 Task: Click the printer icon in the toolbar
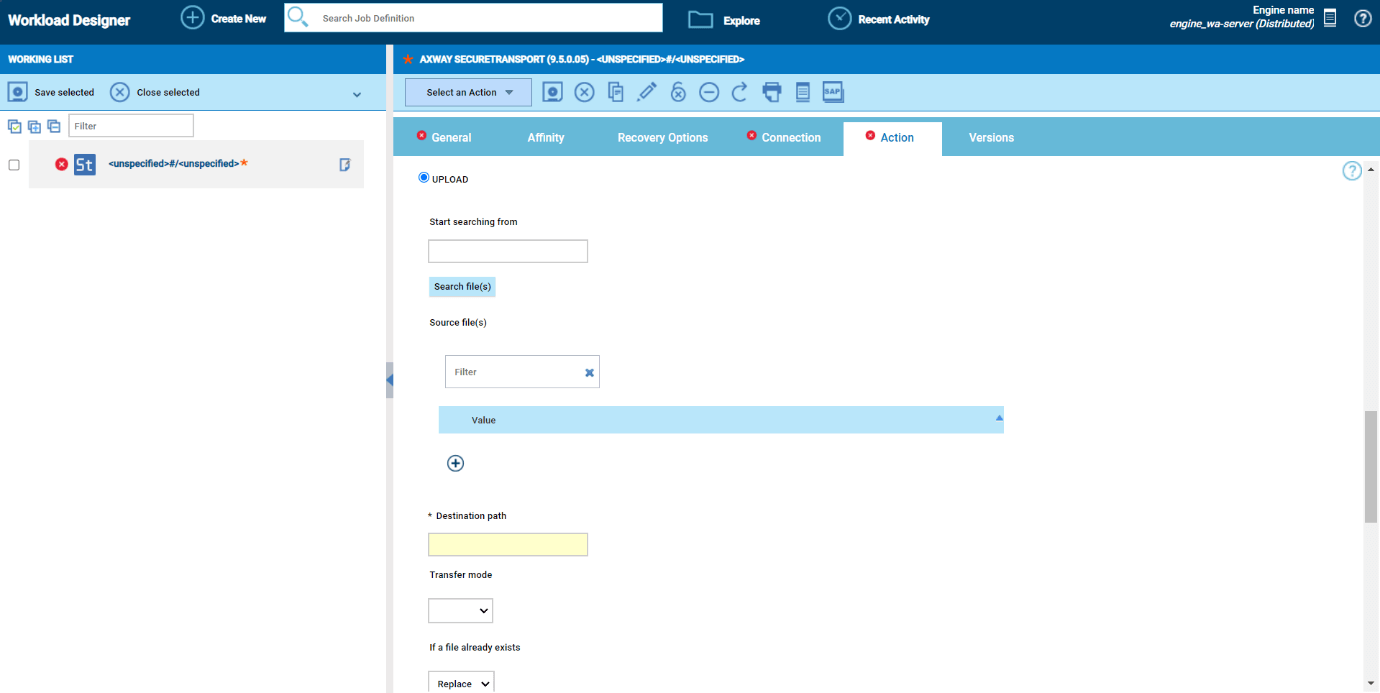[771, 92]
